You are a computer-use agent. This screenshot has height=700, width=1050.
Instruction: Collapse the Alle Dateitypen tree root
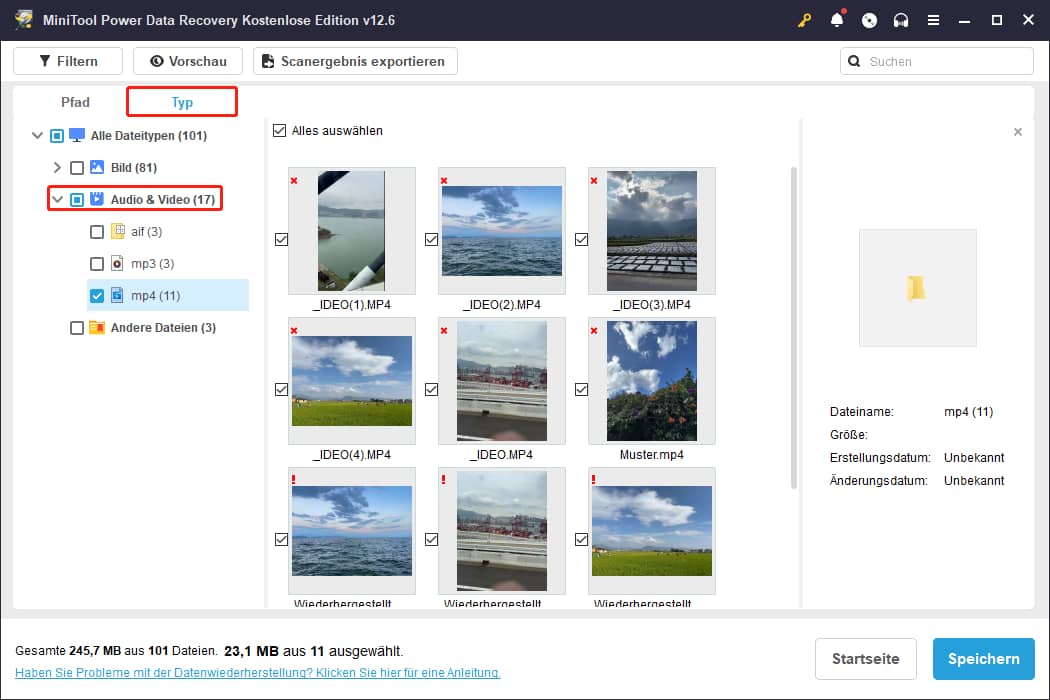[x=37, y=136]
